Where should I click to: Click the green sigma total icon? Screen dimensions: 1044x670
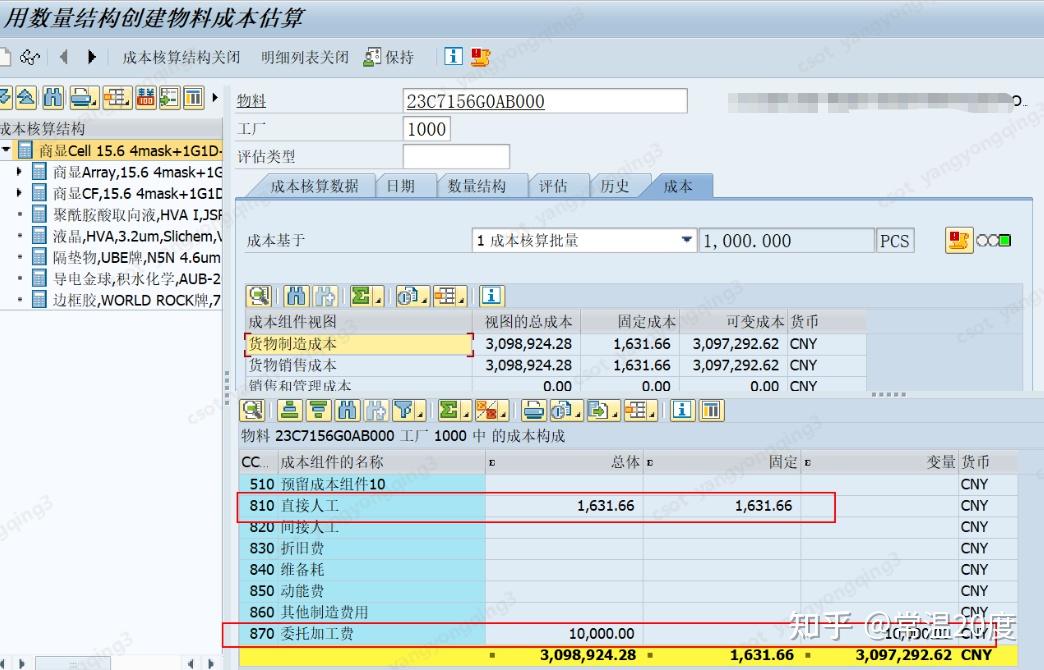coord(447,410)
